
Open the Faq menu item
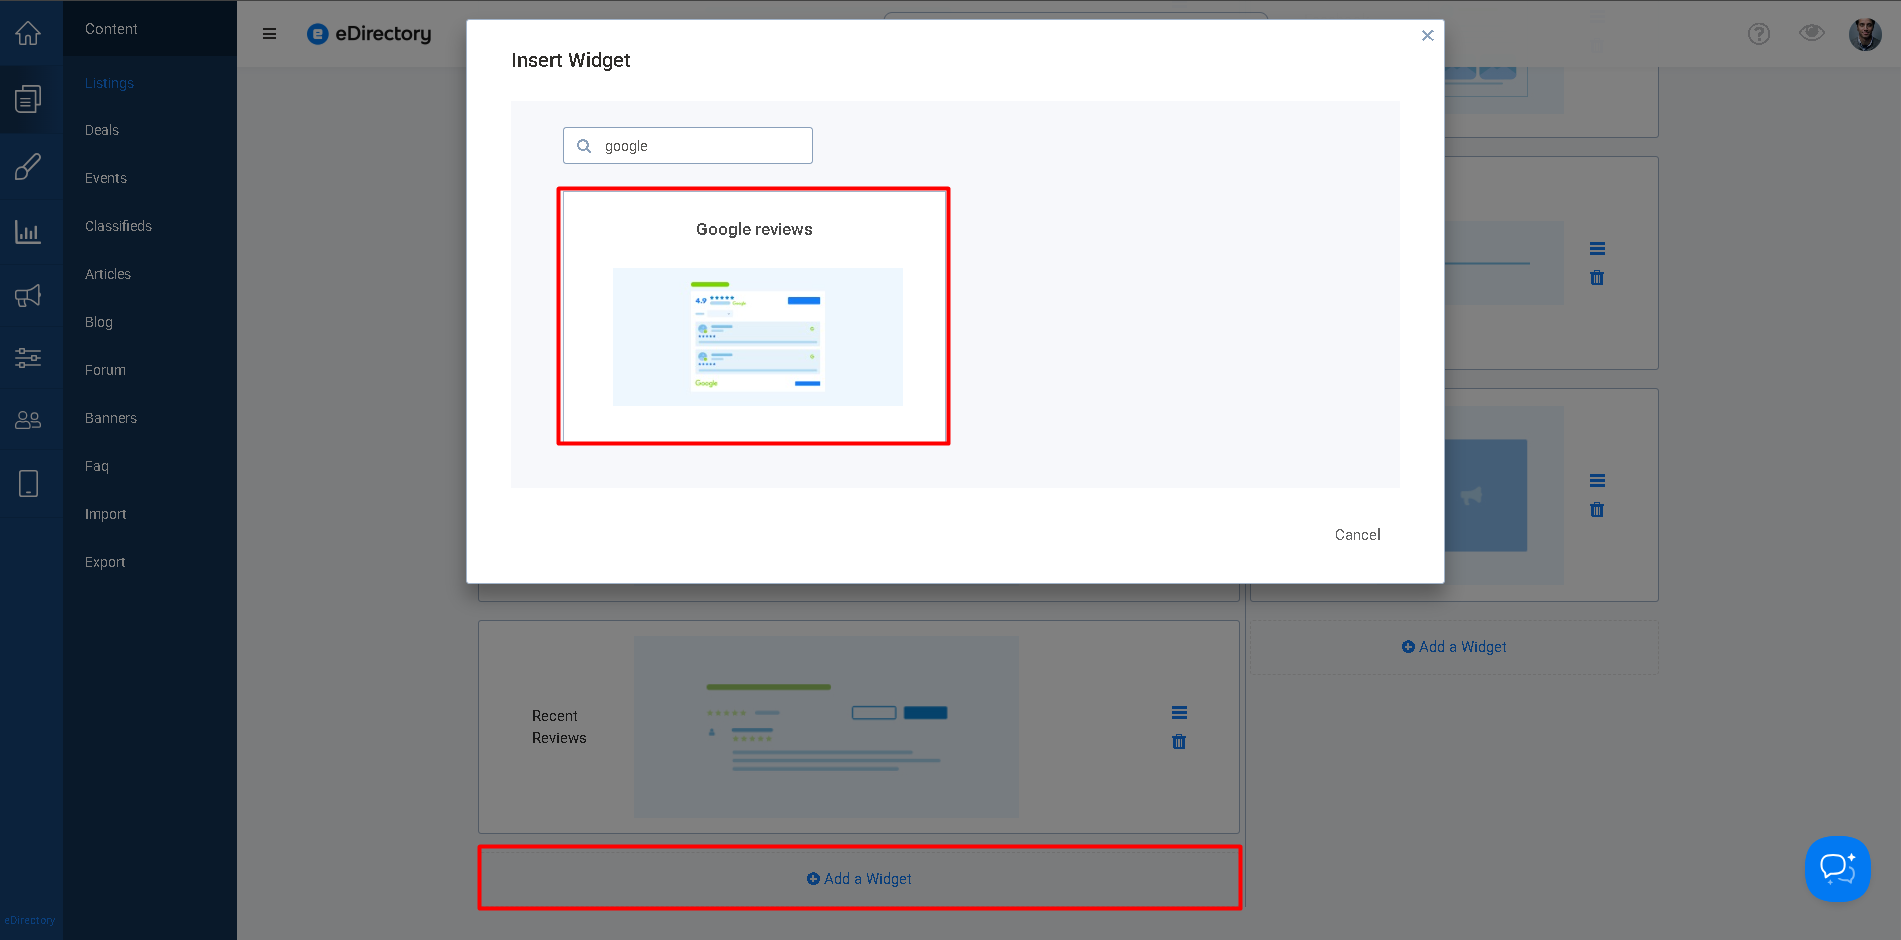click(x=97, y=466)
